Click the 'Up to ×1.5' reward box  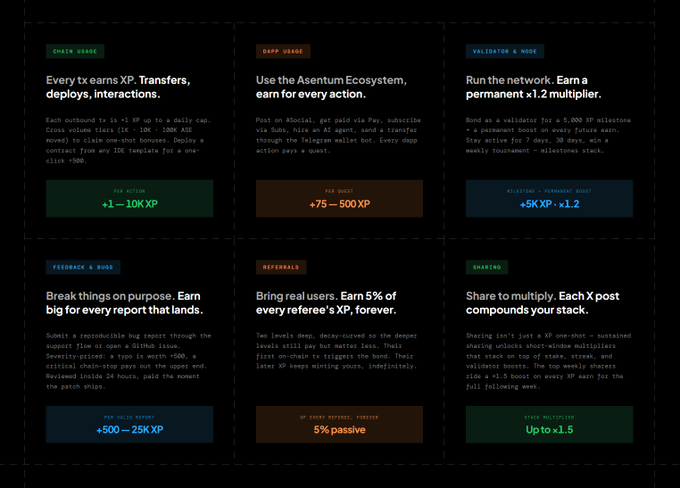pos(549,424)
